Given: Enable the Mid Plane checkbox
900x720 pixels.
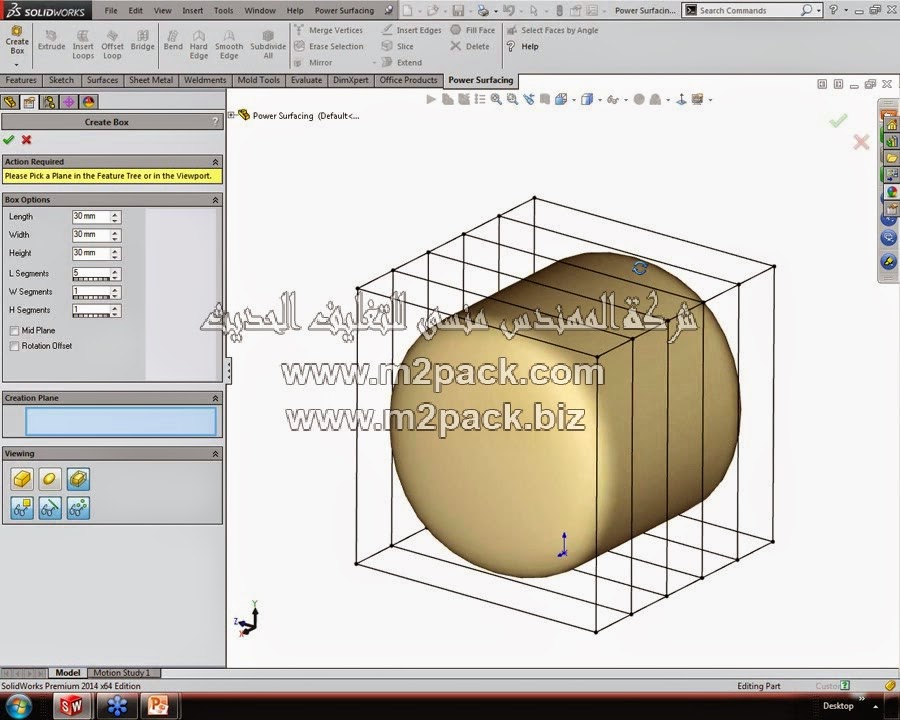Looking at the screenshot, I should point(14,331).
